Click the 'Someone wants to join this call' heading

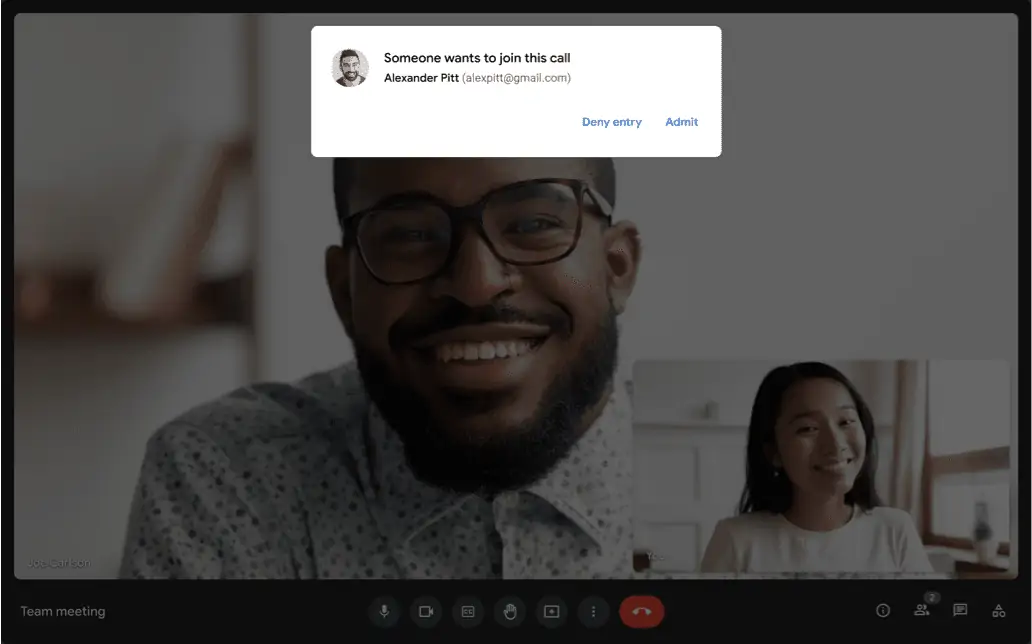click(x=477, y=58)
